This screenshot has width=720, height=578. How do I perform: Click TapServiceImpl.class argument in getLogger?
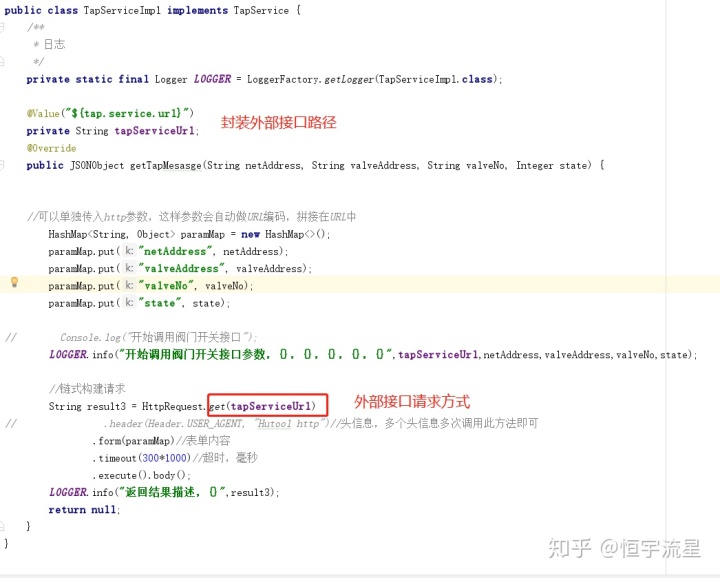click(436, 79)
